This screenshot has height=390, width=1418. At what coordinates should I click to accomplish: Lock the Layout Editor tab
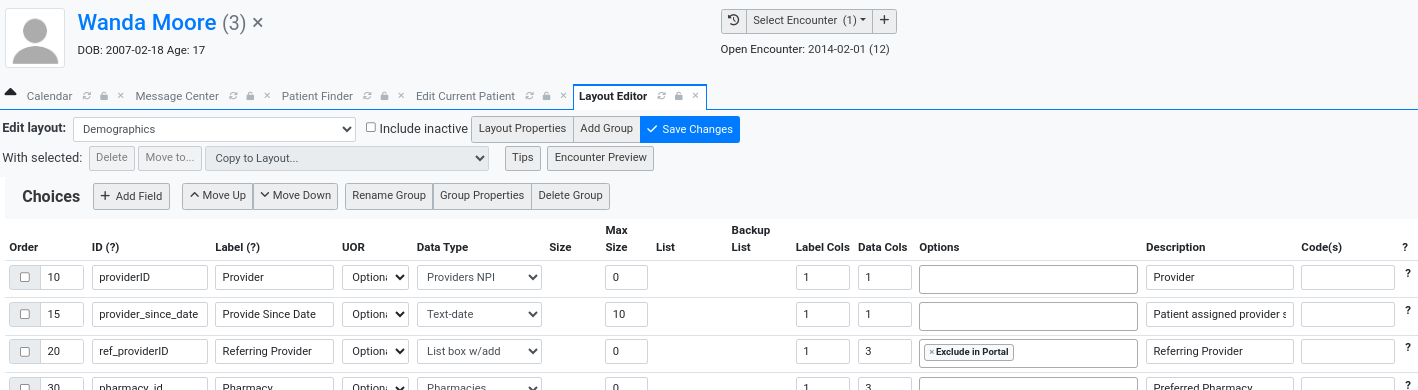coord(679,97)
